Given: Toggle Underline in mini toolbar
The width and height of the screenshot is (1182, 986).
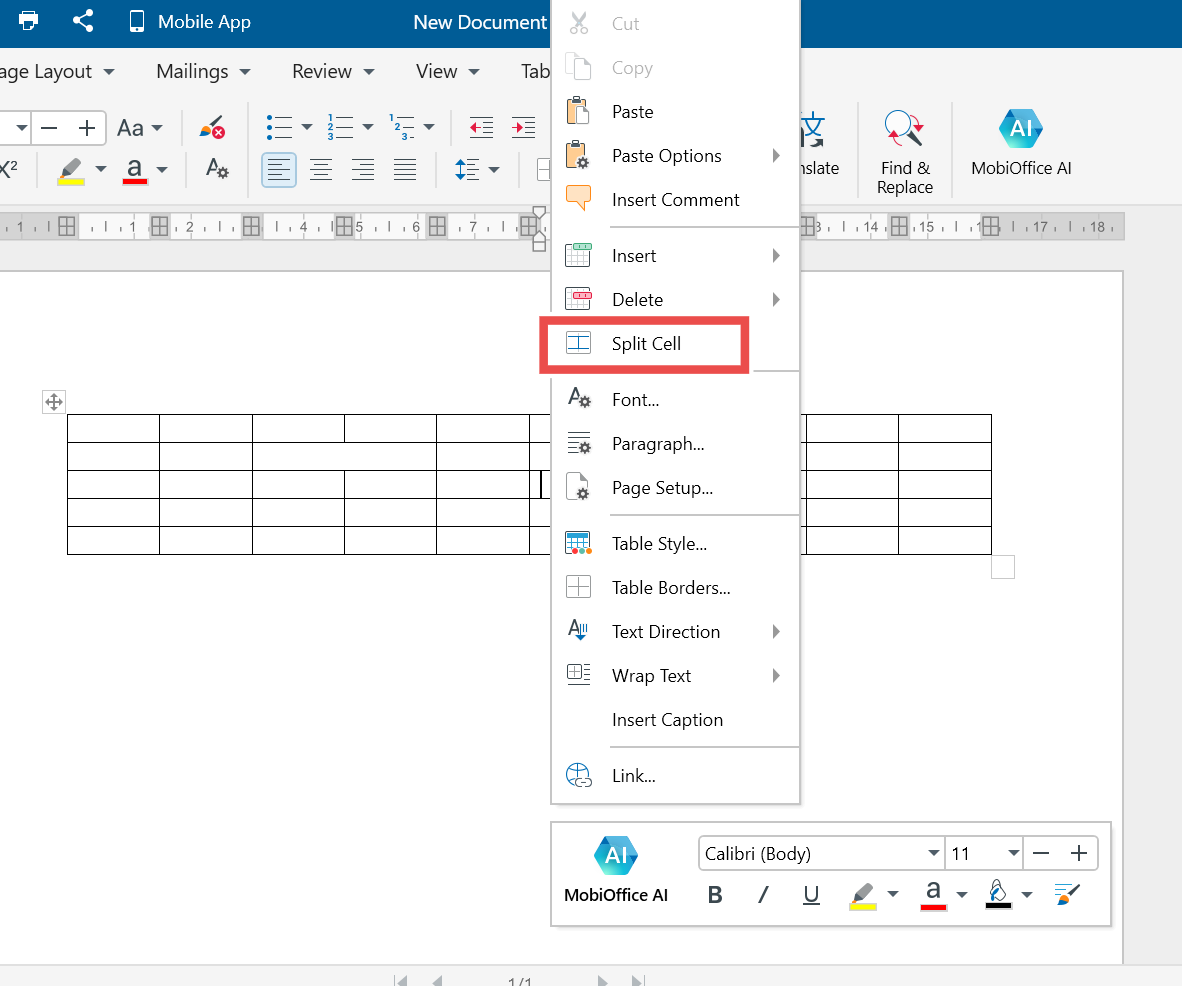Looking at the screenshot, I should [811, 895].
